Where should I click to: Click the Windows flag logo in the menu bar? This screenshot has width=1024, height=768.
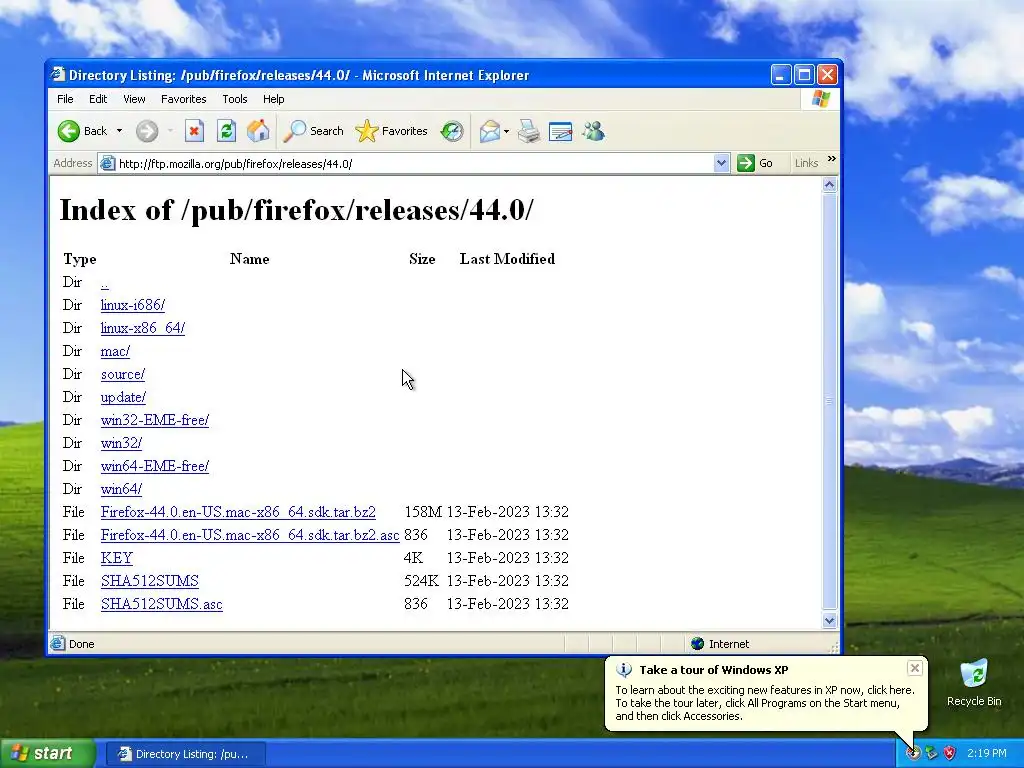821,99
